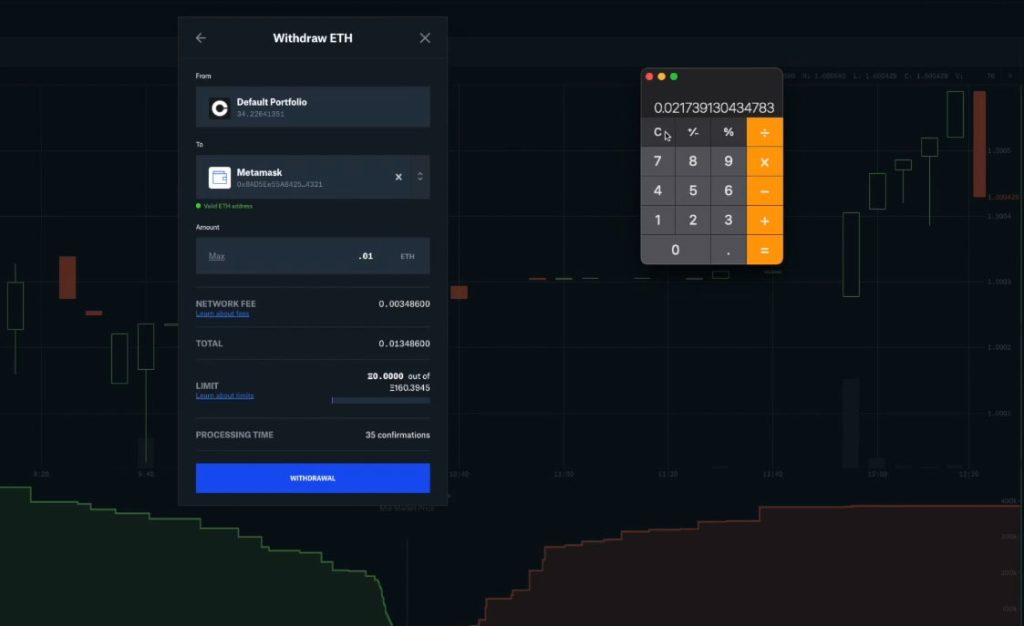Close the Withdraw ETH dialog
Image resolution: width=1024 pixels, height=626 pixels.
click(424, 38)
